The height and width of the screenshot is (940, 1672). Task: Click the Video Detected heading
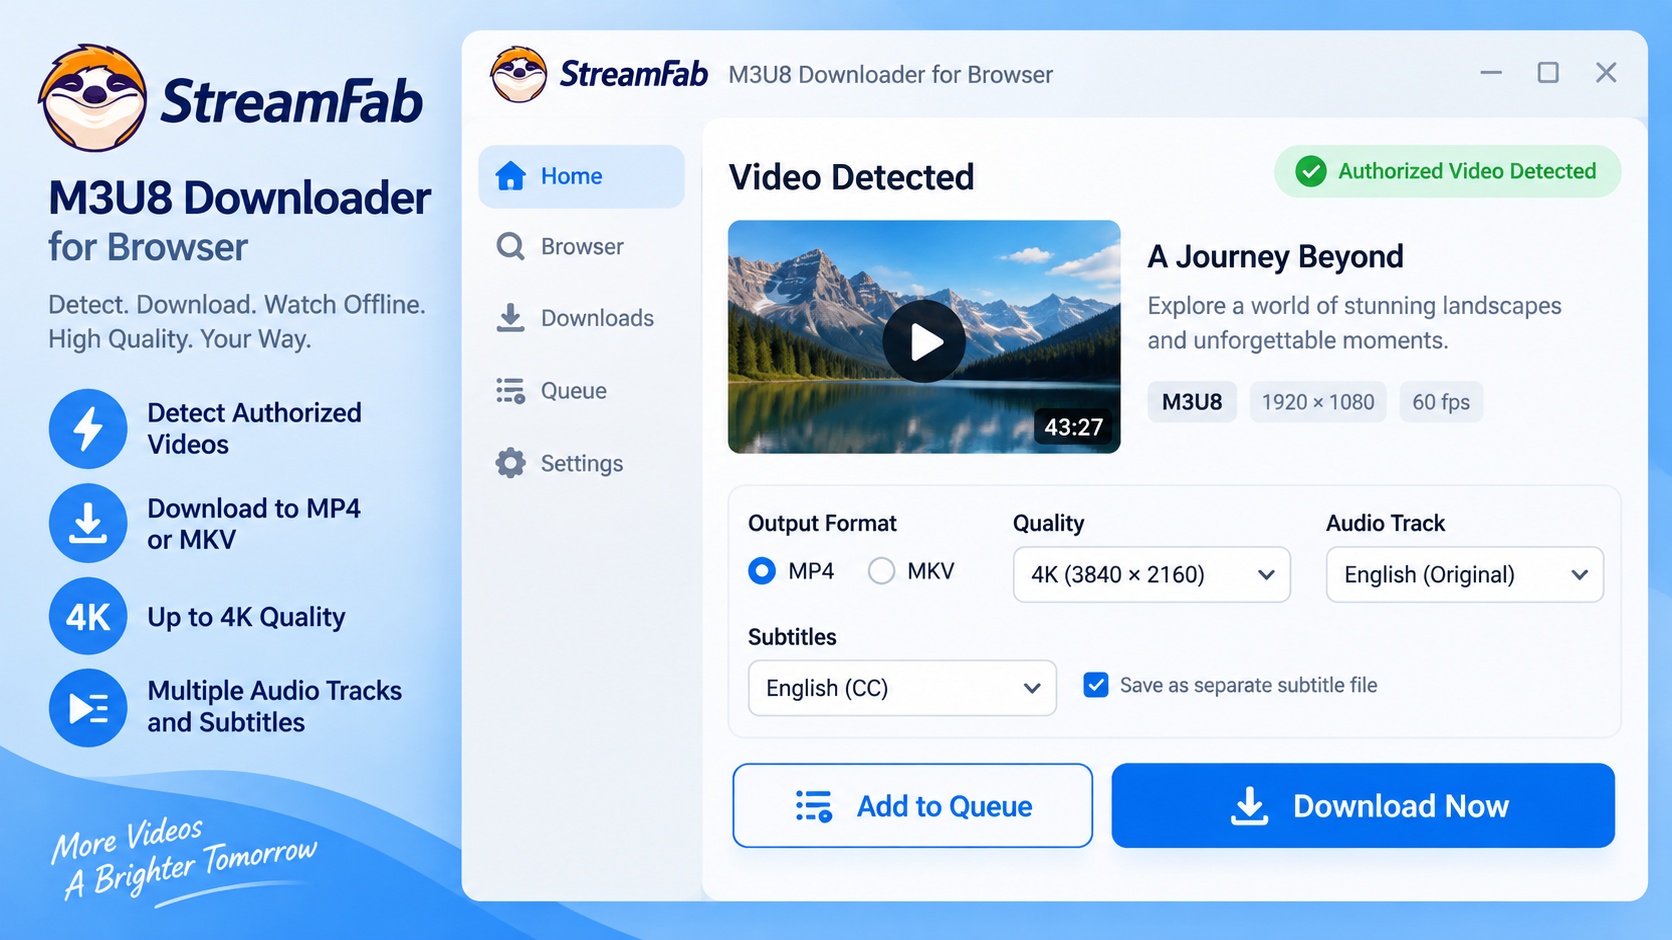pyautogui.click(x=851, y=177)
